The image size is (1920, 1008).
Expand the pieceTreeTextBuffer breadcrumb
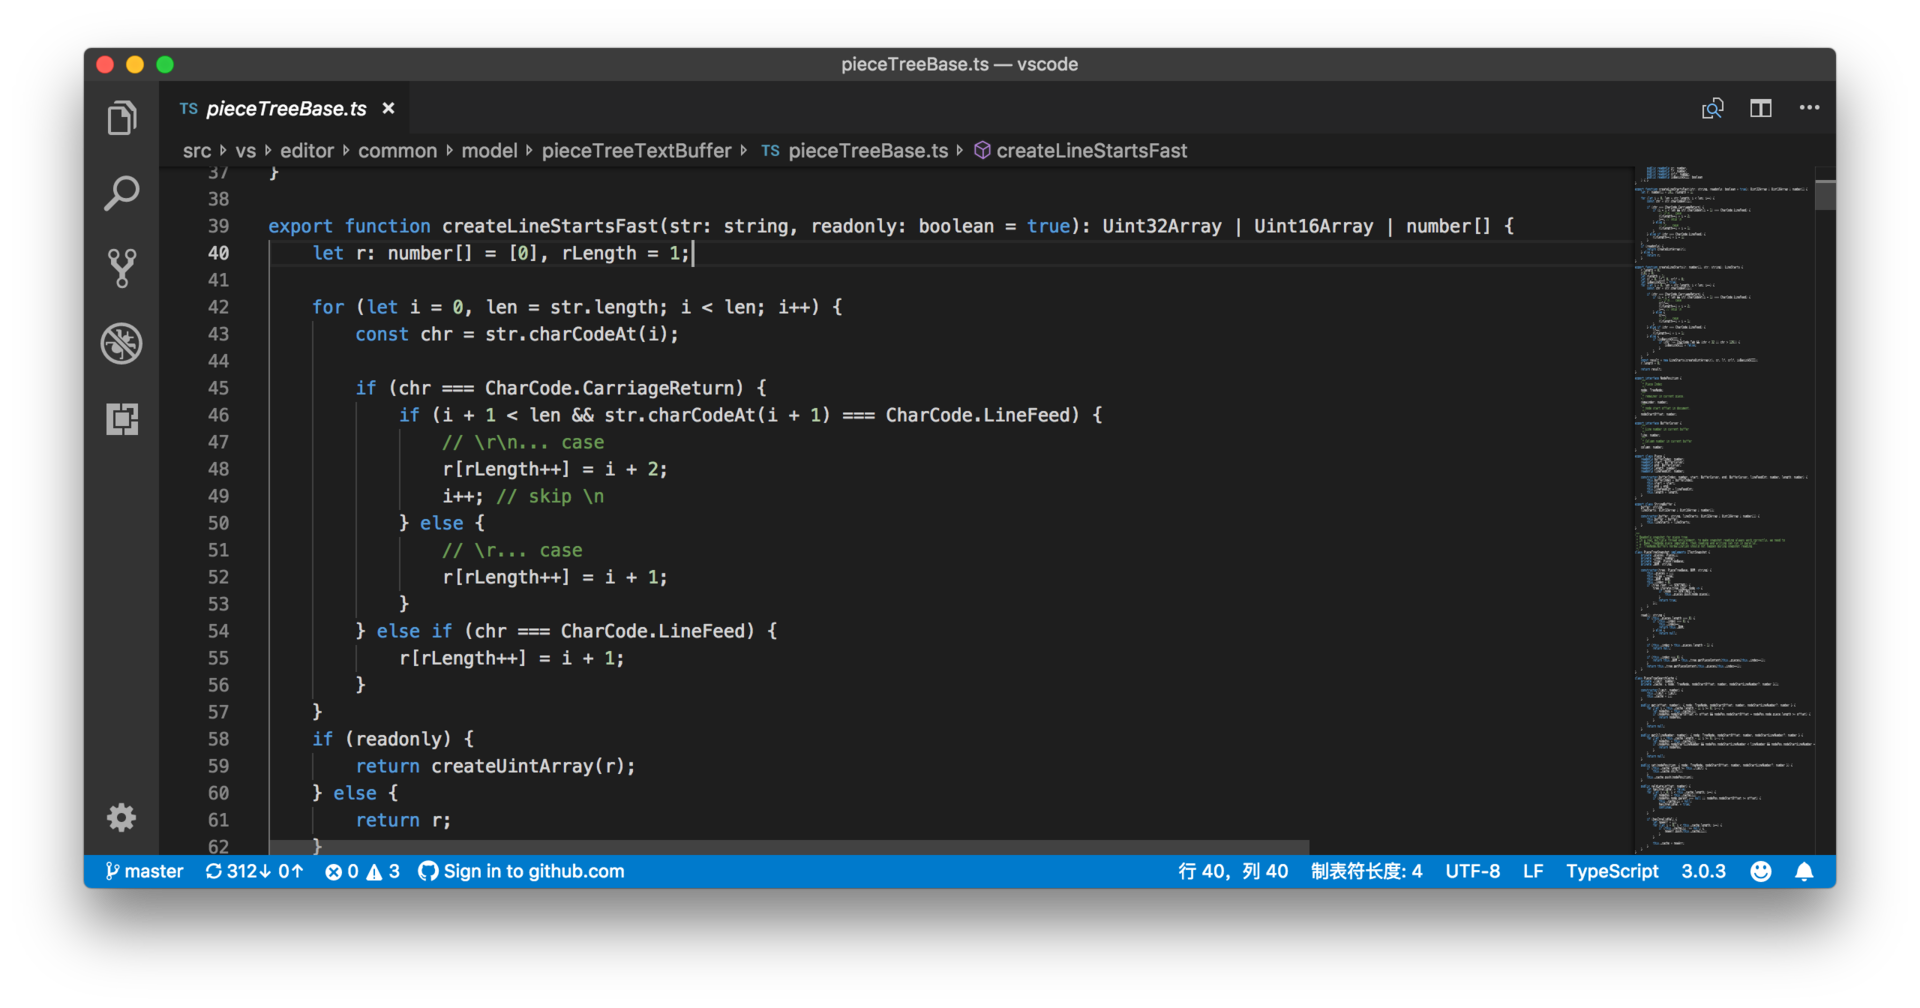tap(636, 151)
